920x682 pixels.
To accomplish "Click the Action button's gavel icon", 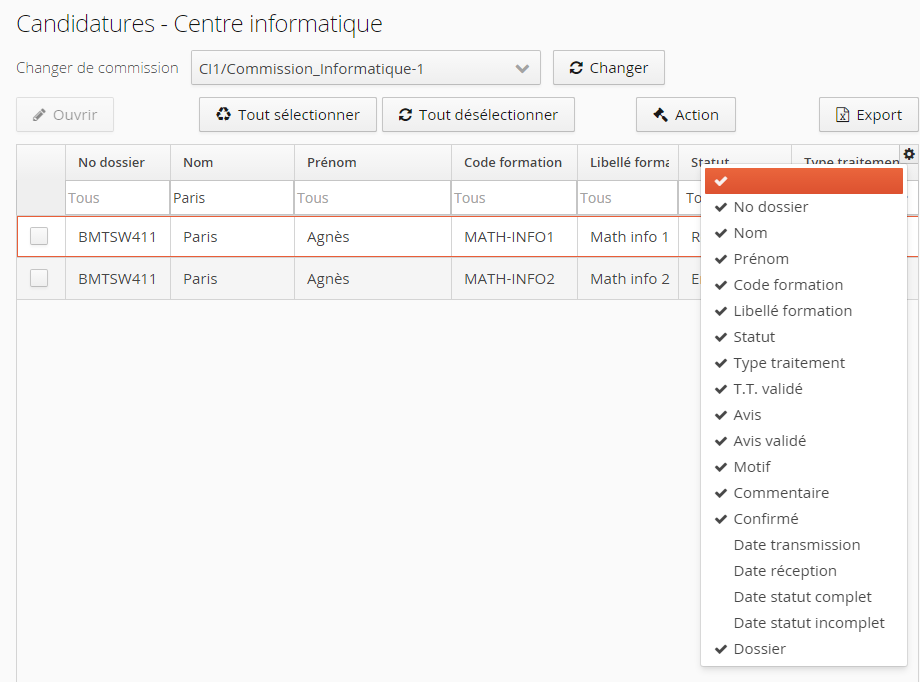I will click(660, 115).
